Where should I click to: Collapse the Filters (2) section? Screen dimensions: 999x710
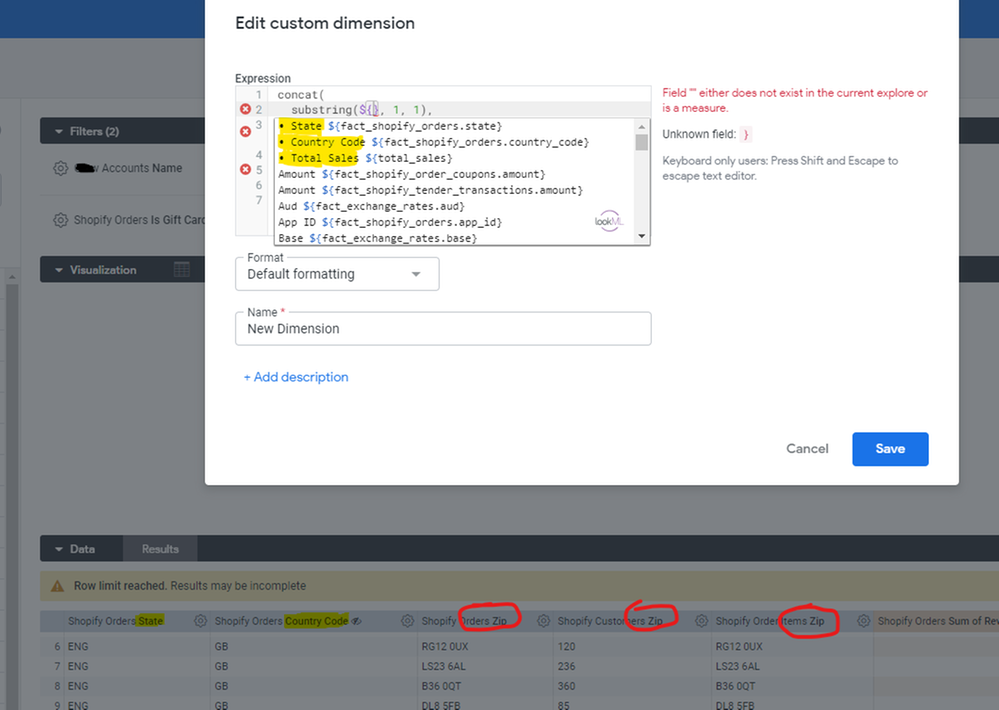(59, 131)
